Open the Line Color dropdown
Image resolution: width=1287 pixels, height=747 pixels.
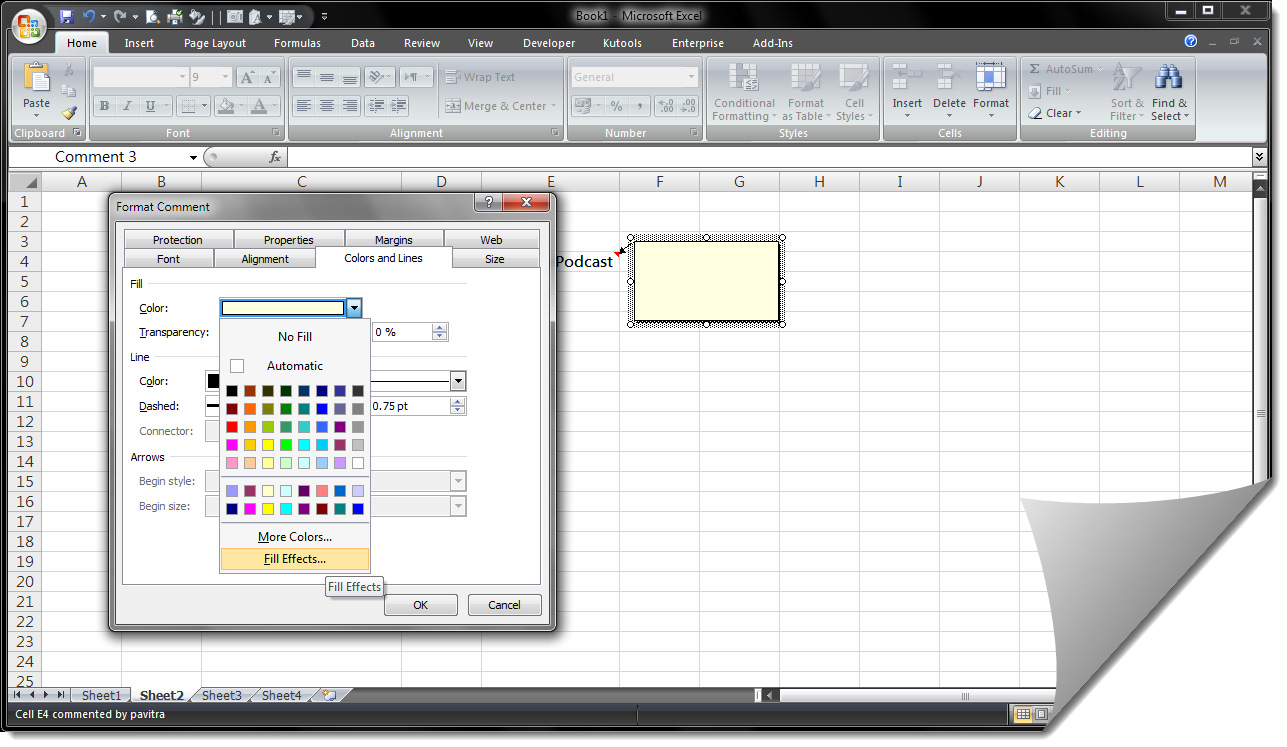[458, 381]
